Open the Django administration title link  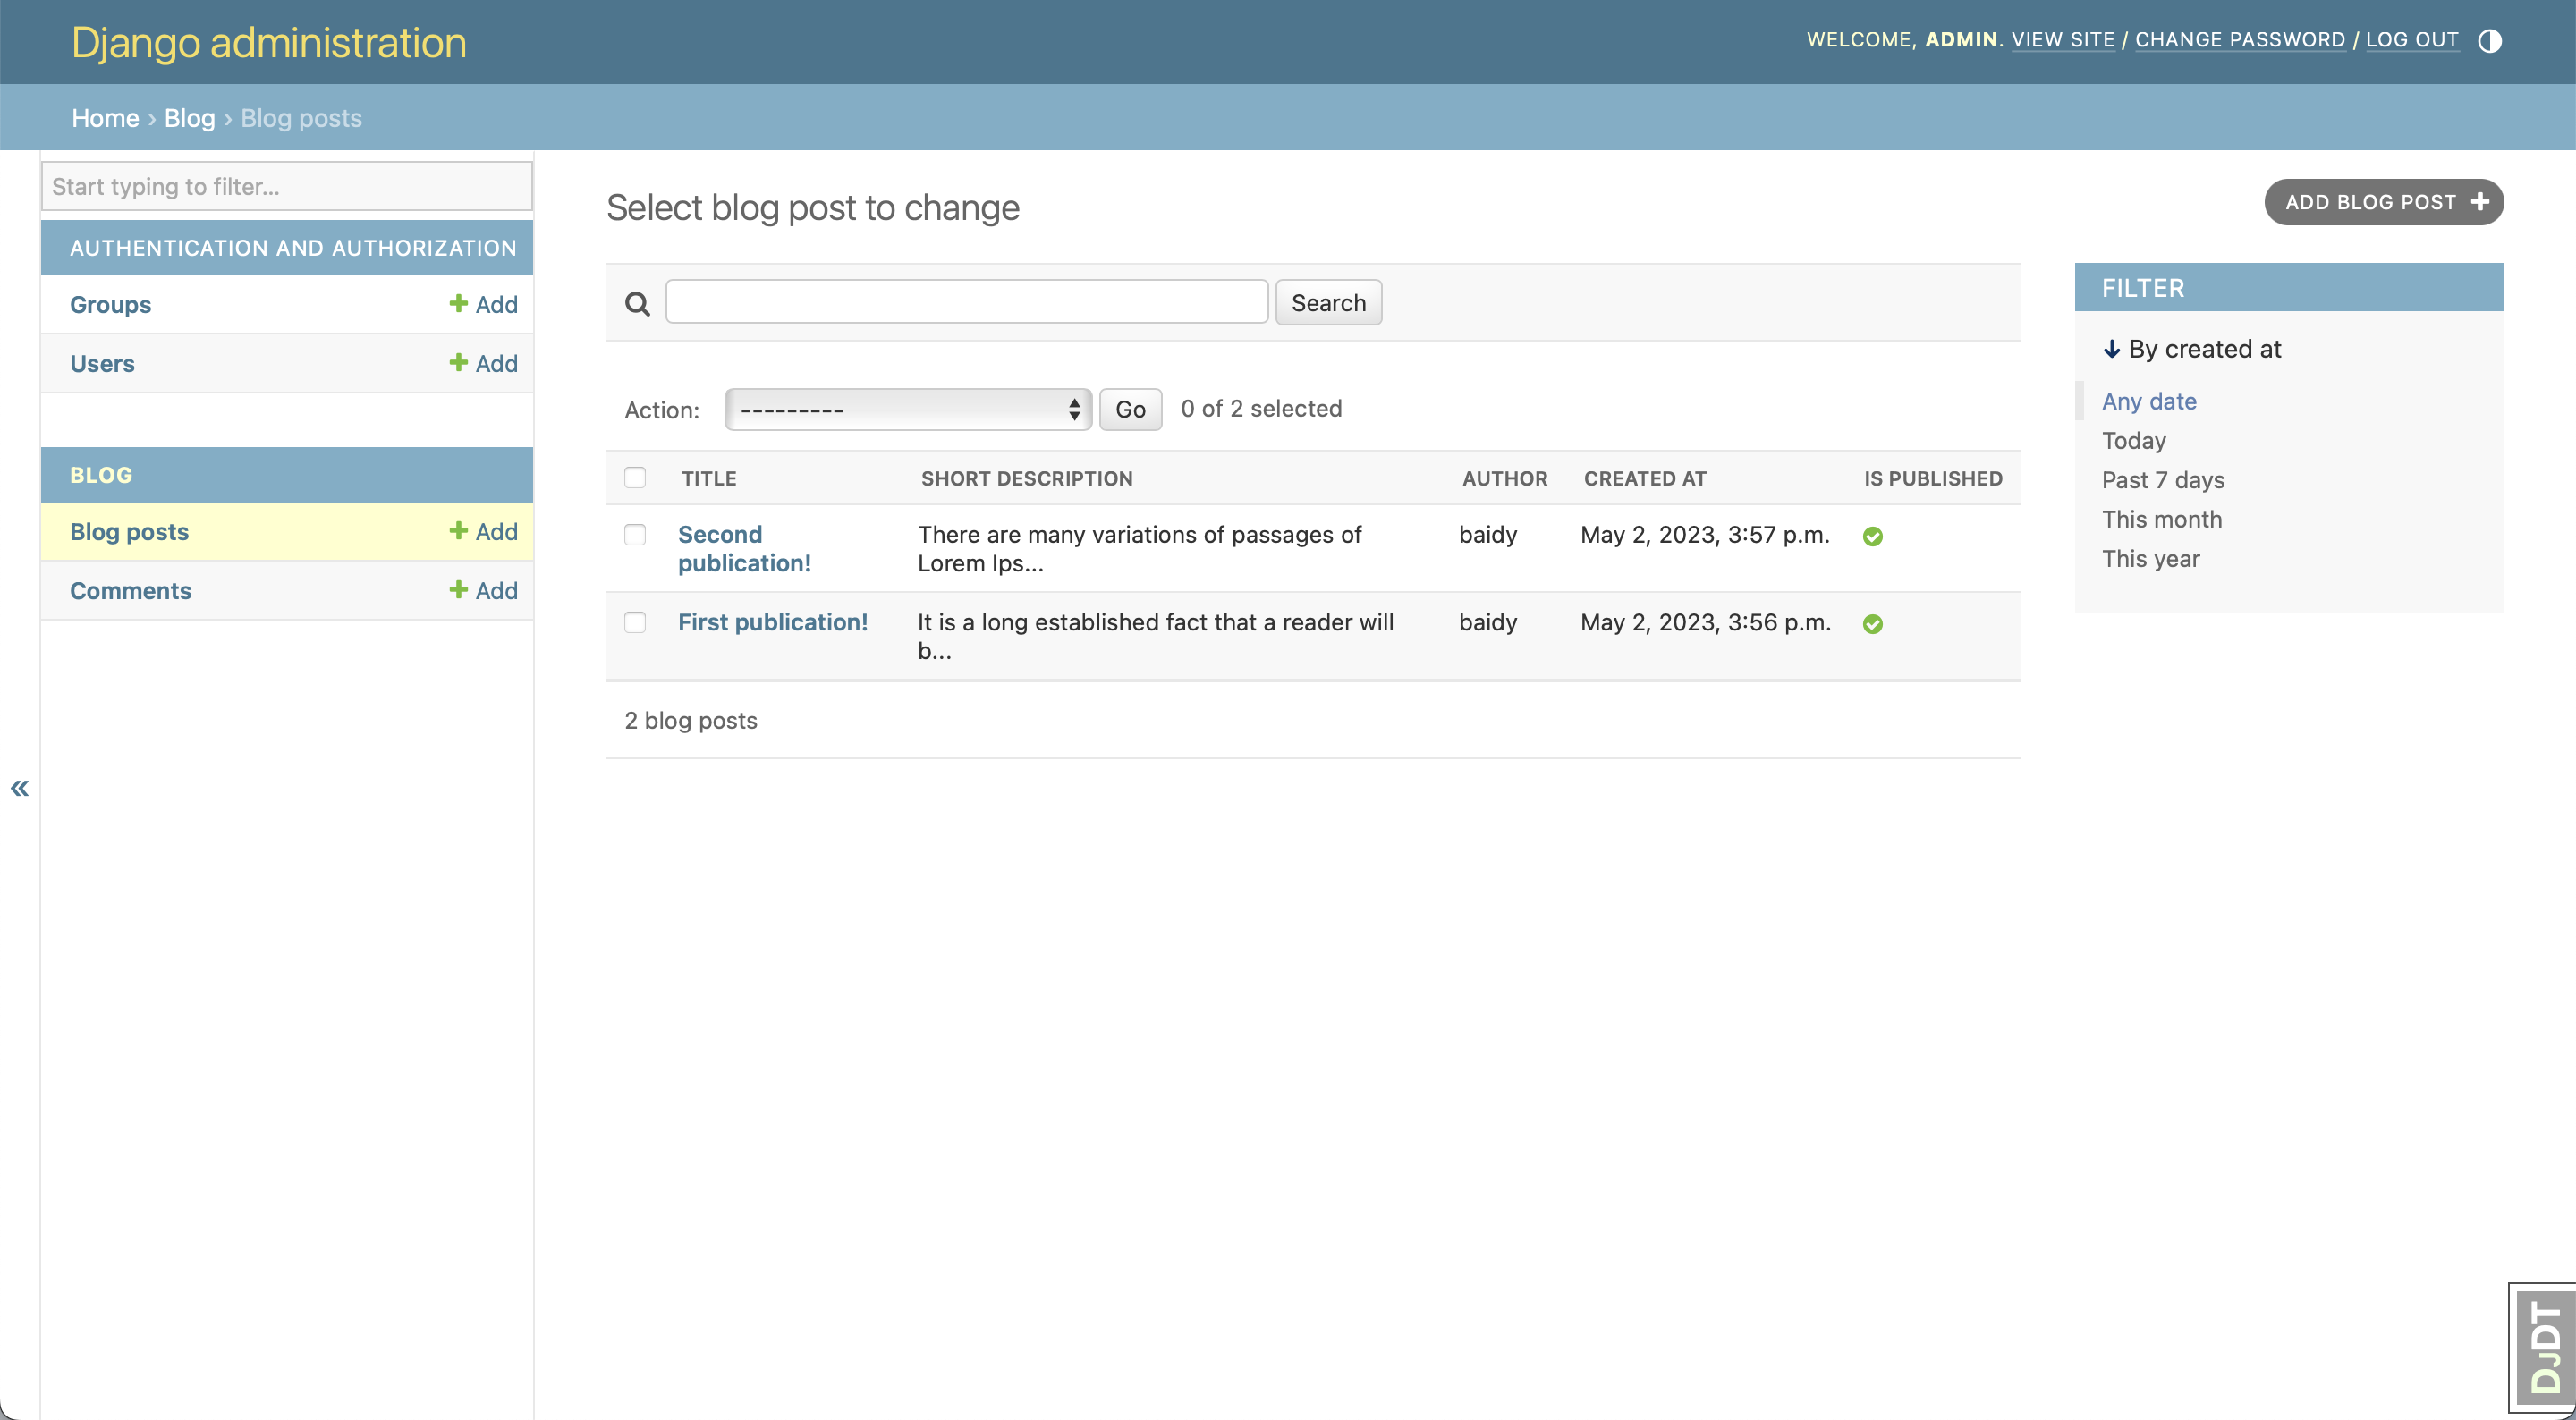[268, 43]
